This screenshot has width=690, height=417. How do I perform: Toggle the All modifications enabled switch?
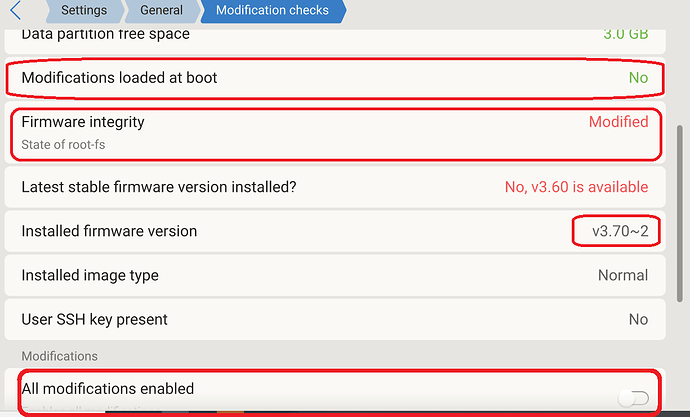[632, 398]
